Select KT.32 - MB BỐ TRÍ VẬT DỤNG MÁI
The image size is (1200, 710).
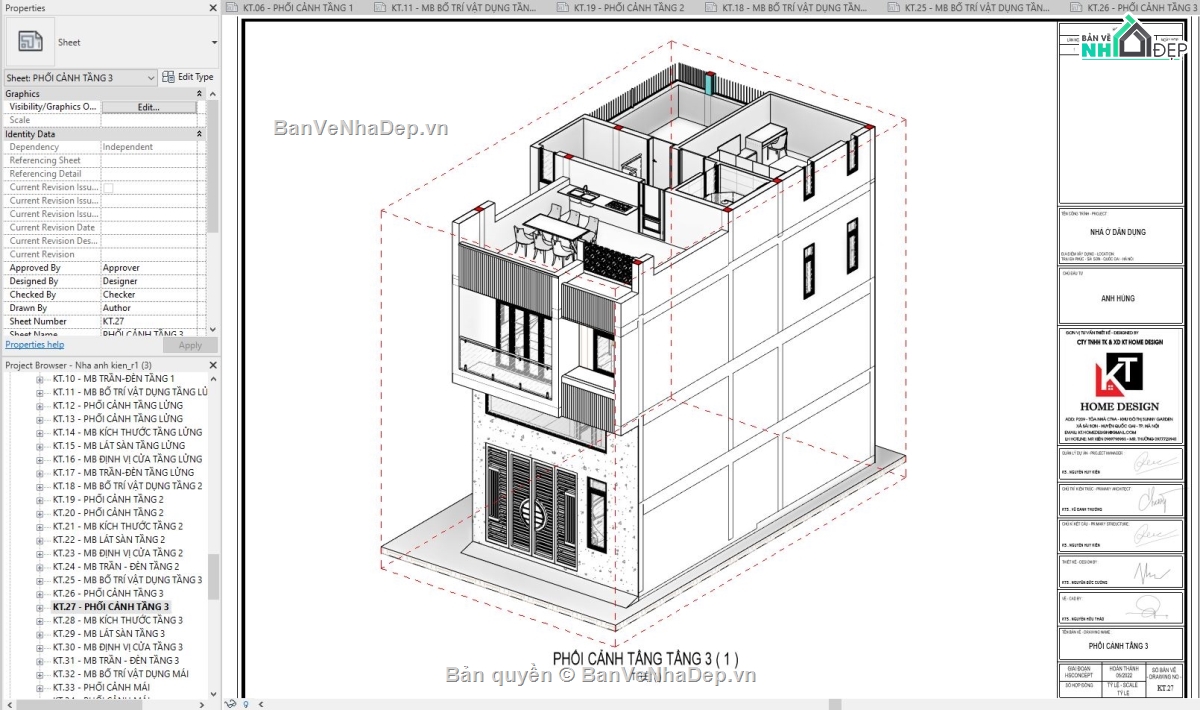[x=121, y=674]
